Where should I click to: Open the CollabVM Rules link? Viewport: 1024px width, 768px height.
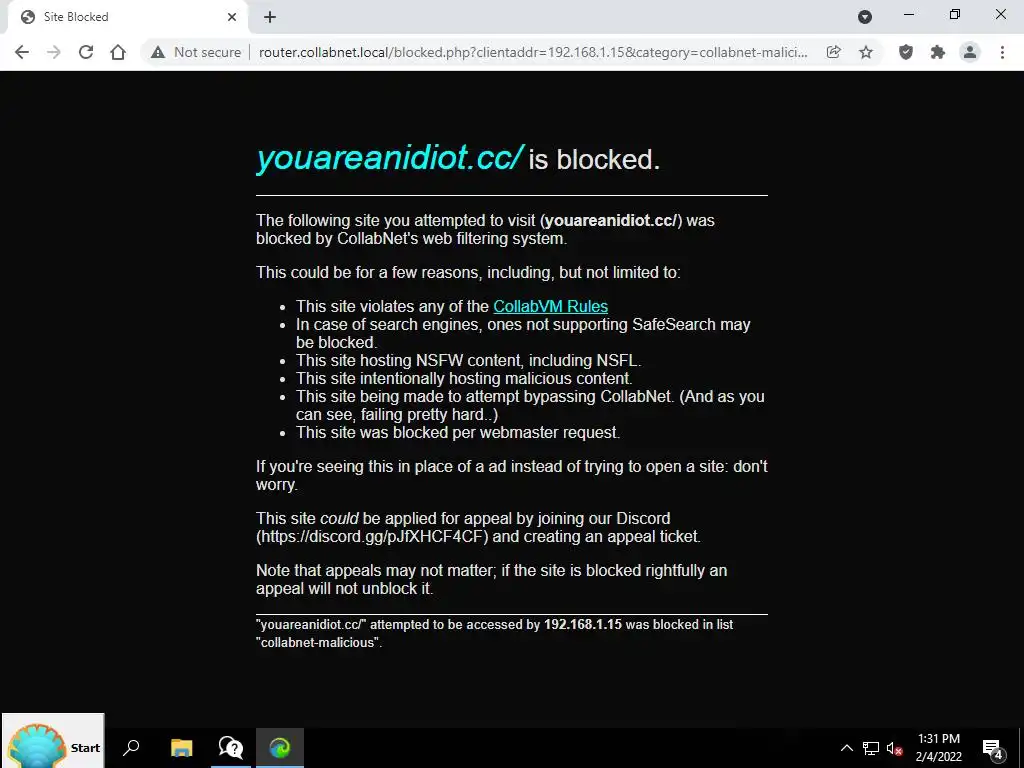click(551, 306)
